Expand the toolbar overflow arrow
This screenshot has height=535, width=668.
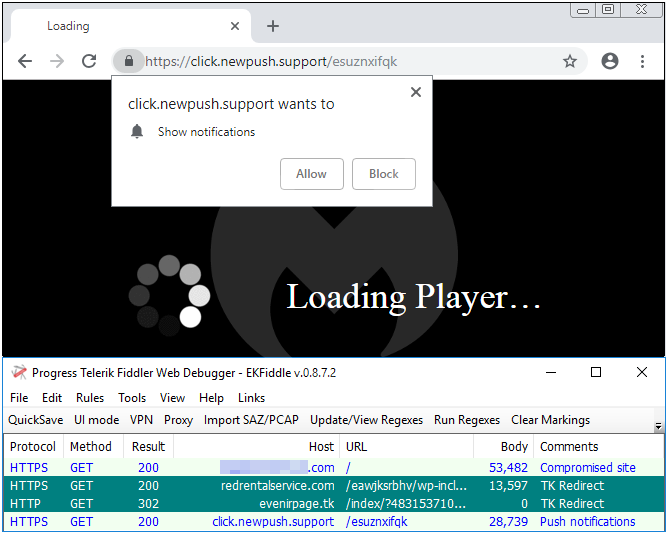pos(657,426)
